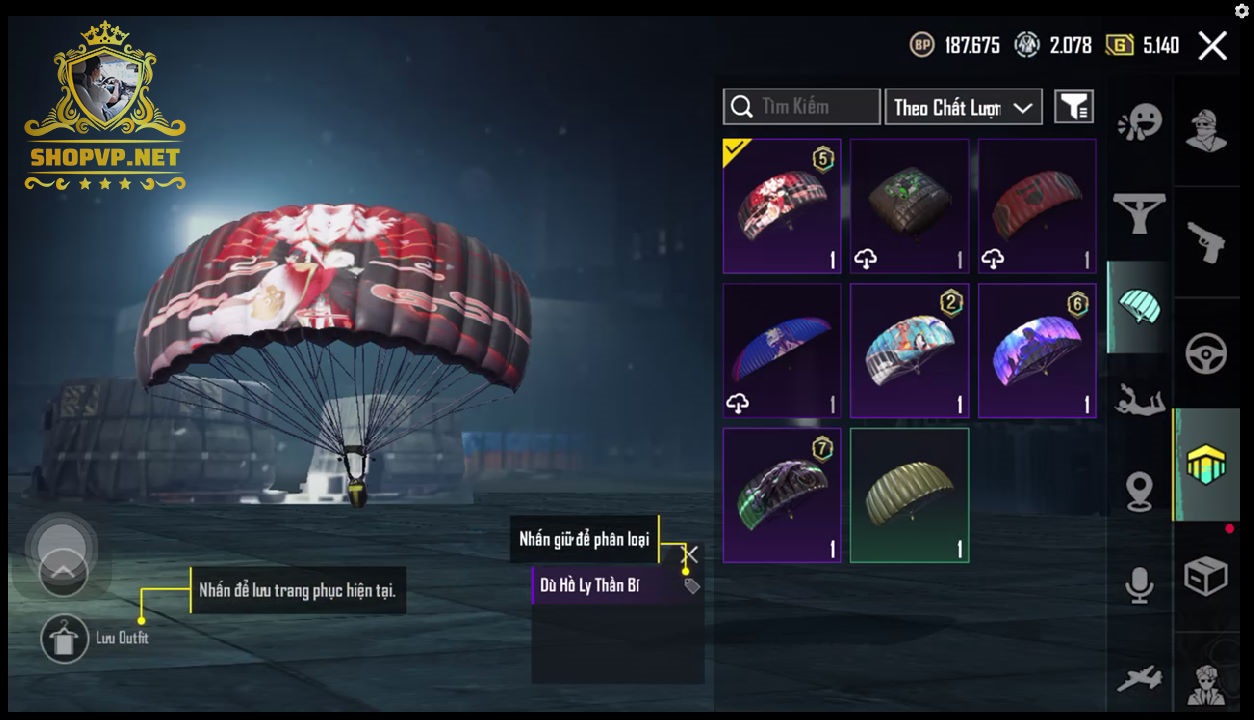Dismiss the Nhấn giữ để phân loại tooltip
This screenshot has height=720, width=1254.
coord(691,553)
